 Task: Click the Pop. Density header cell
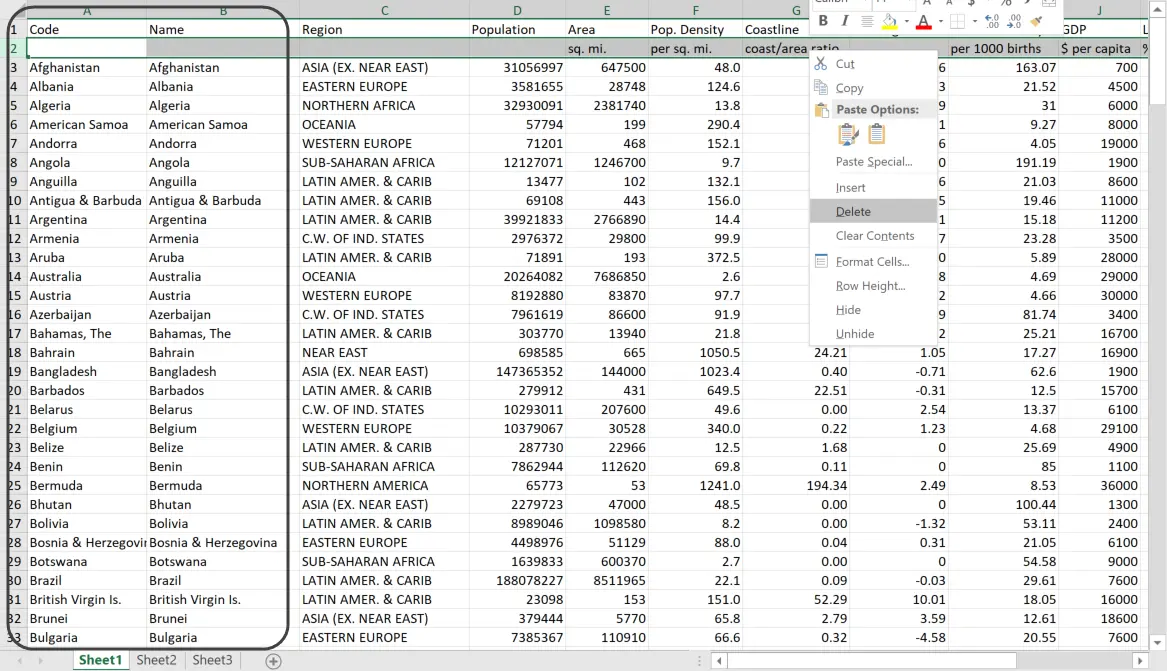[x=695, y=30]
